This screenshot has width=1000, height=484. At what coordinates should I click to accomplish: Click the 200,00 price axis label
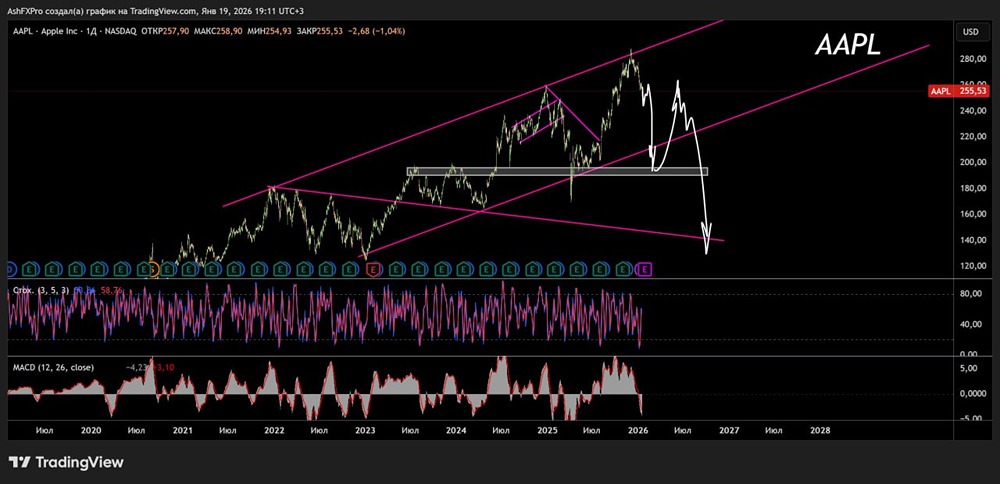(x=973, y=162)
